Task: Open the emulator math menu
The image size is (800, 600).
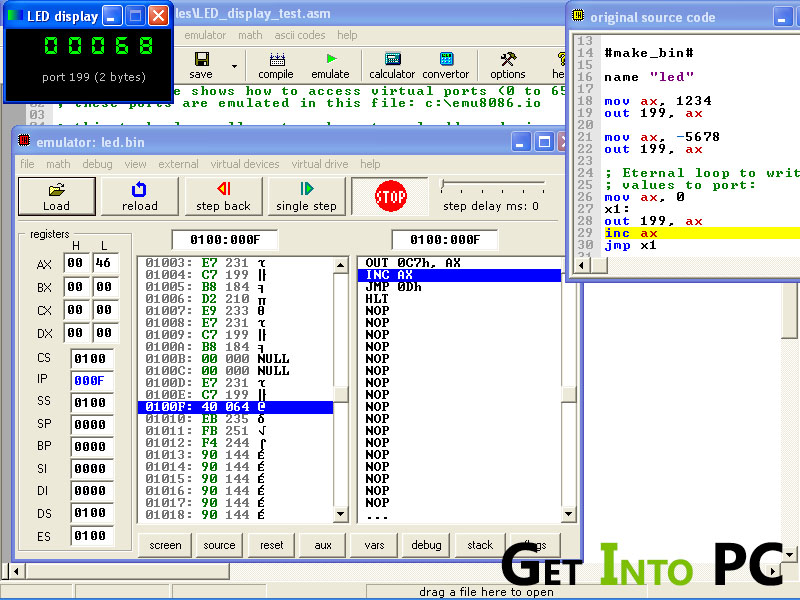Action: click(x=58, y=164)
